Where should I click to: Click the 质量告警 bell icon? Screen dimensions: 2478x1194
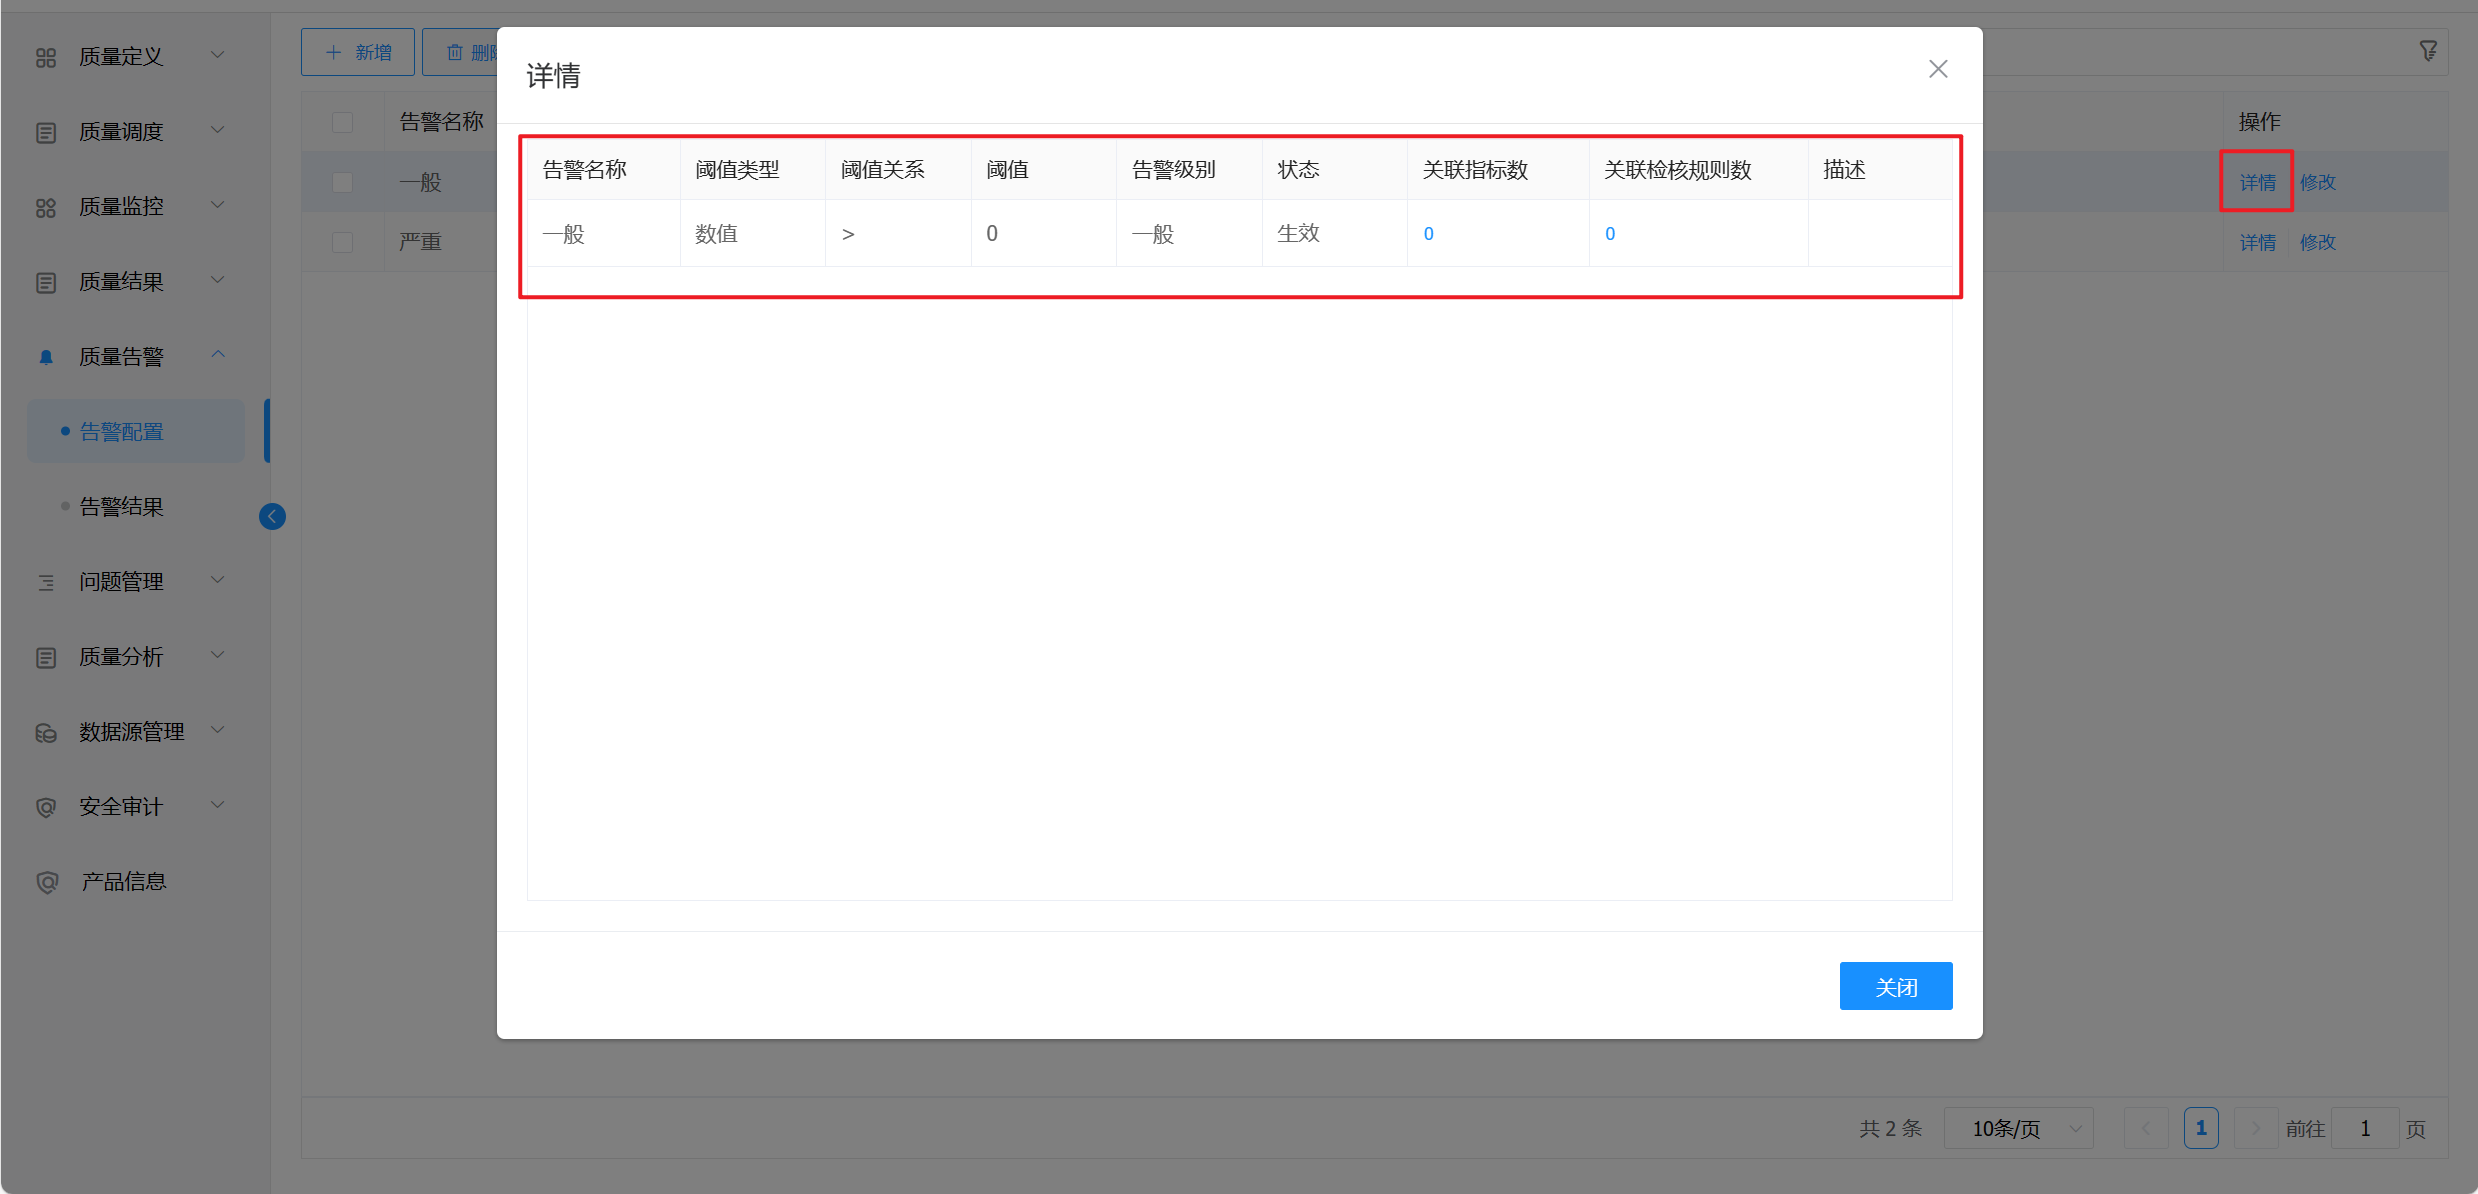pos(46,357)
